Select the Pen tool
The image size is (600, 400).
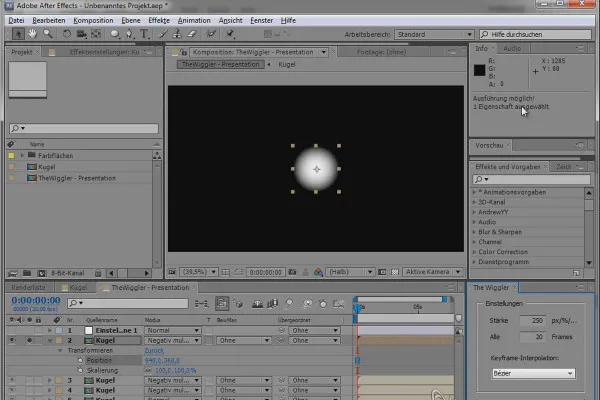[x=130, y=34]
